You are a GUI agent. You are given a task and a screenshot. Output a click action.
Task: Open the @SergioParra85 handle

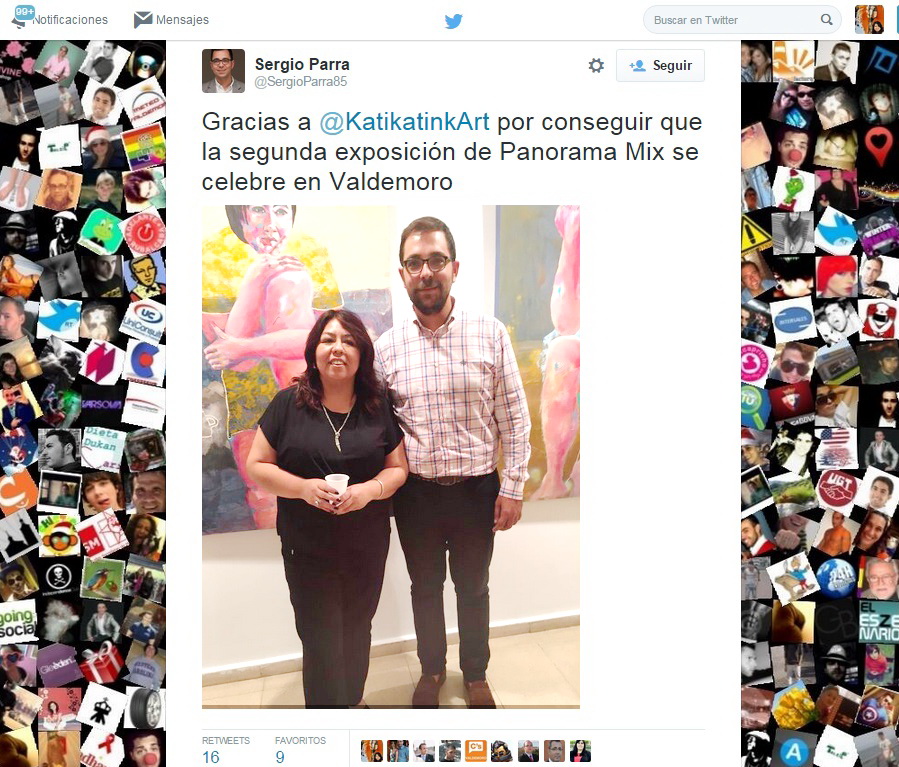pos(300,81)
